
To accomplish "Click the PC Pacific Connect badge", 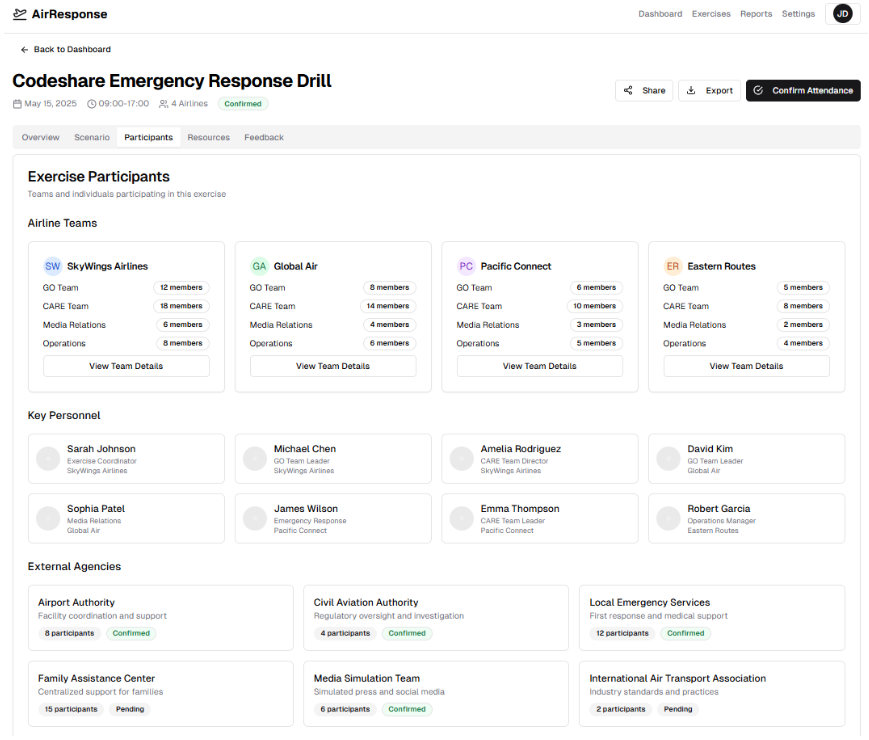I will pos(466,266).
